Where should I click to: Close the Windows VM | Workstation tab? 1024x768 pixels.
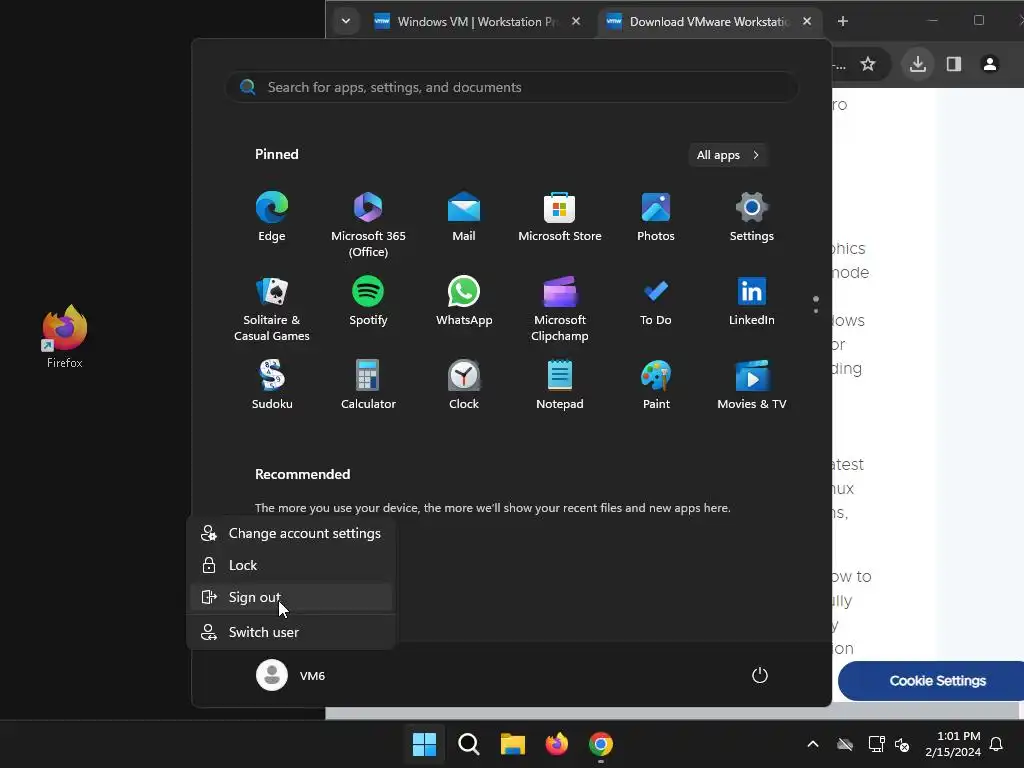576,22
